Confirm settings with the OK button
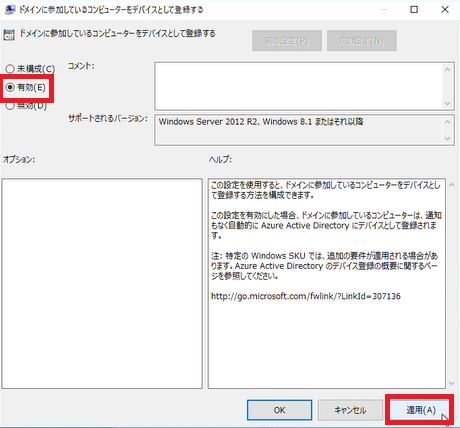This screenshot has height=428, width=460. [279, 410]
